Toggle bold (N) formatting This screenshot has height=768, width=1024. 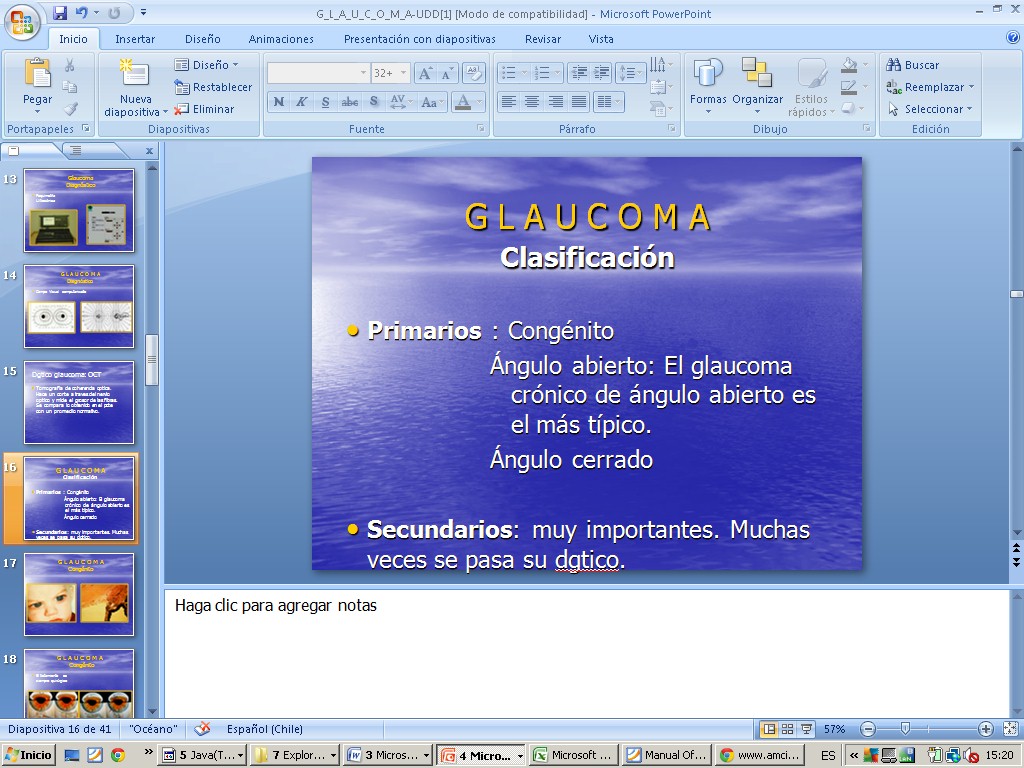pos(278,102)
